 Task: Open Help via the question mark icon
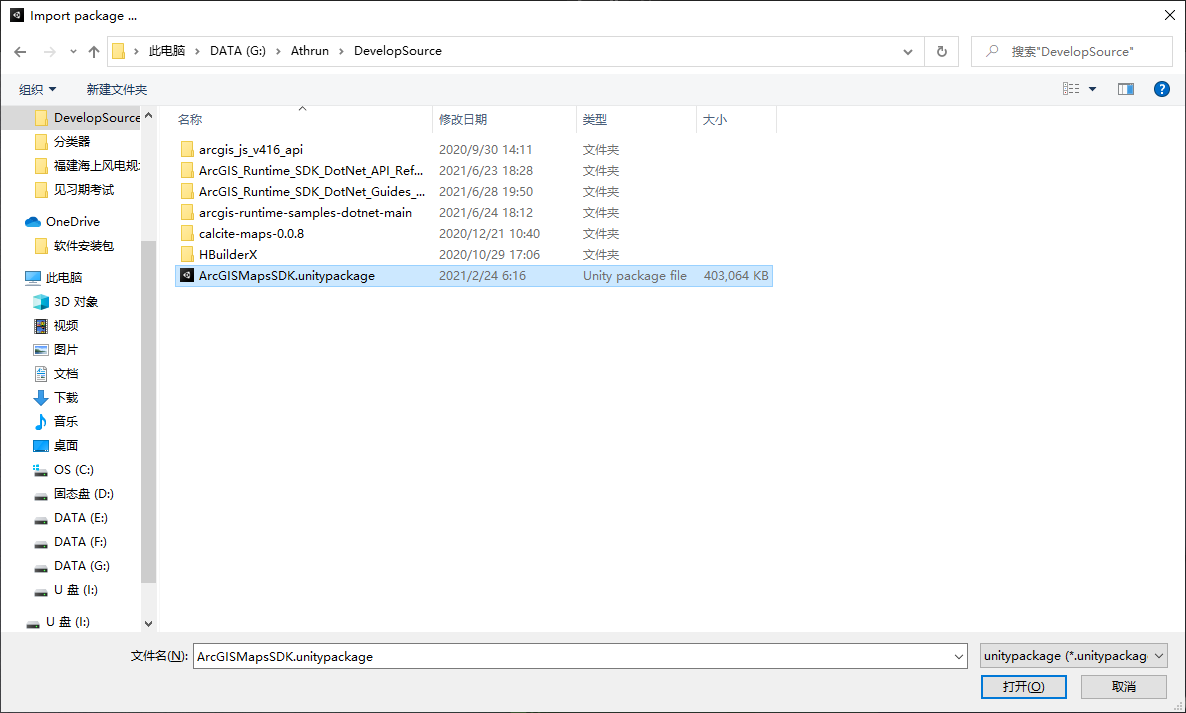[1161, 88]
